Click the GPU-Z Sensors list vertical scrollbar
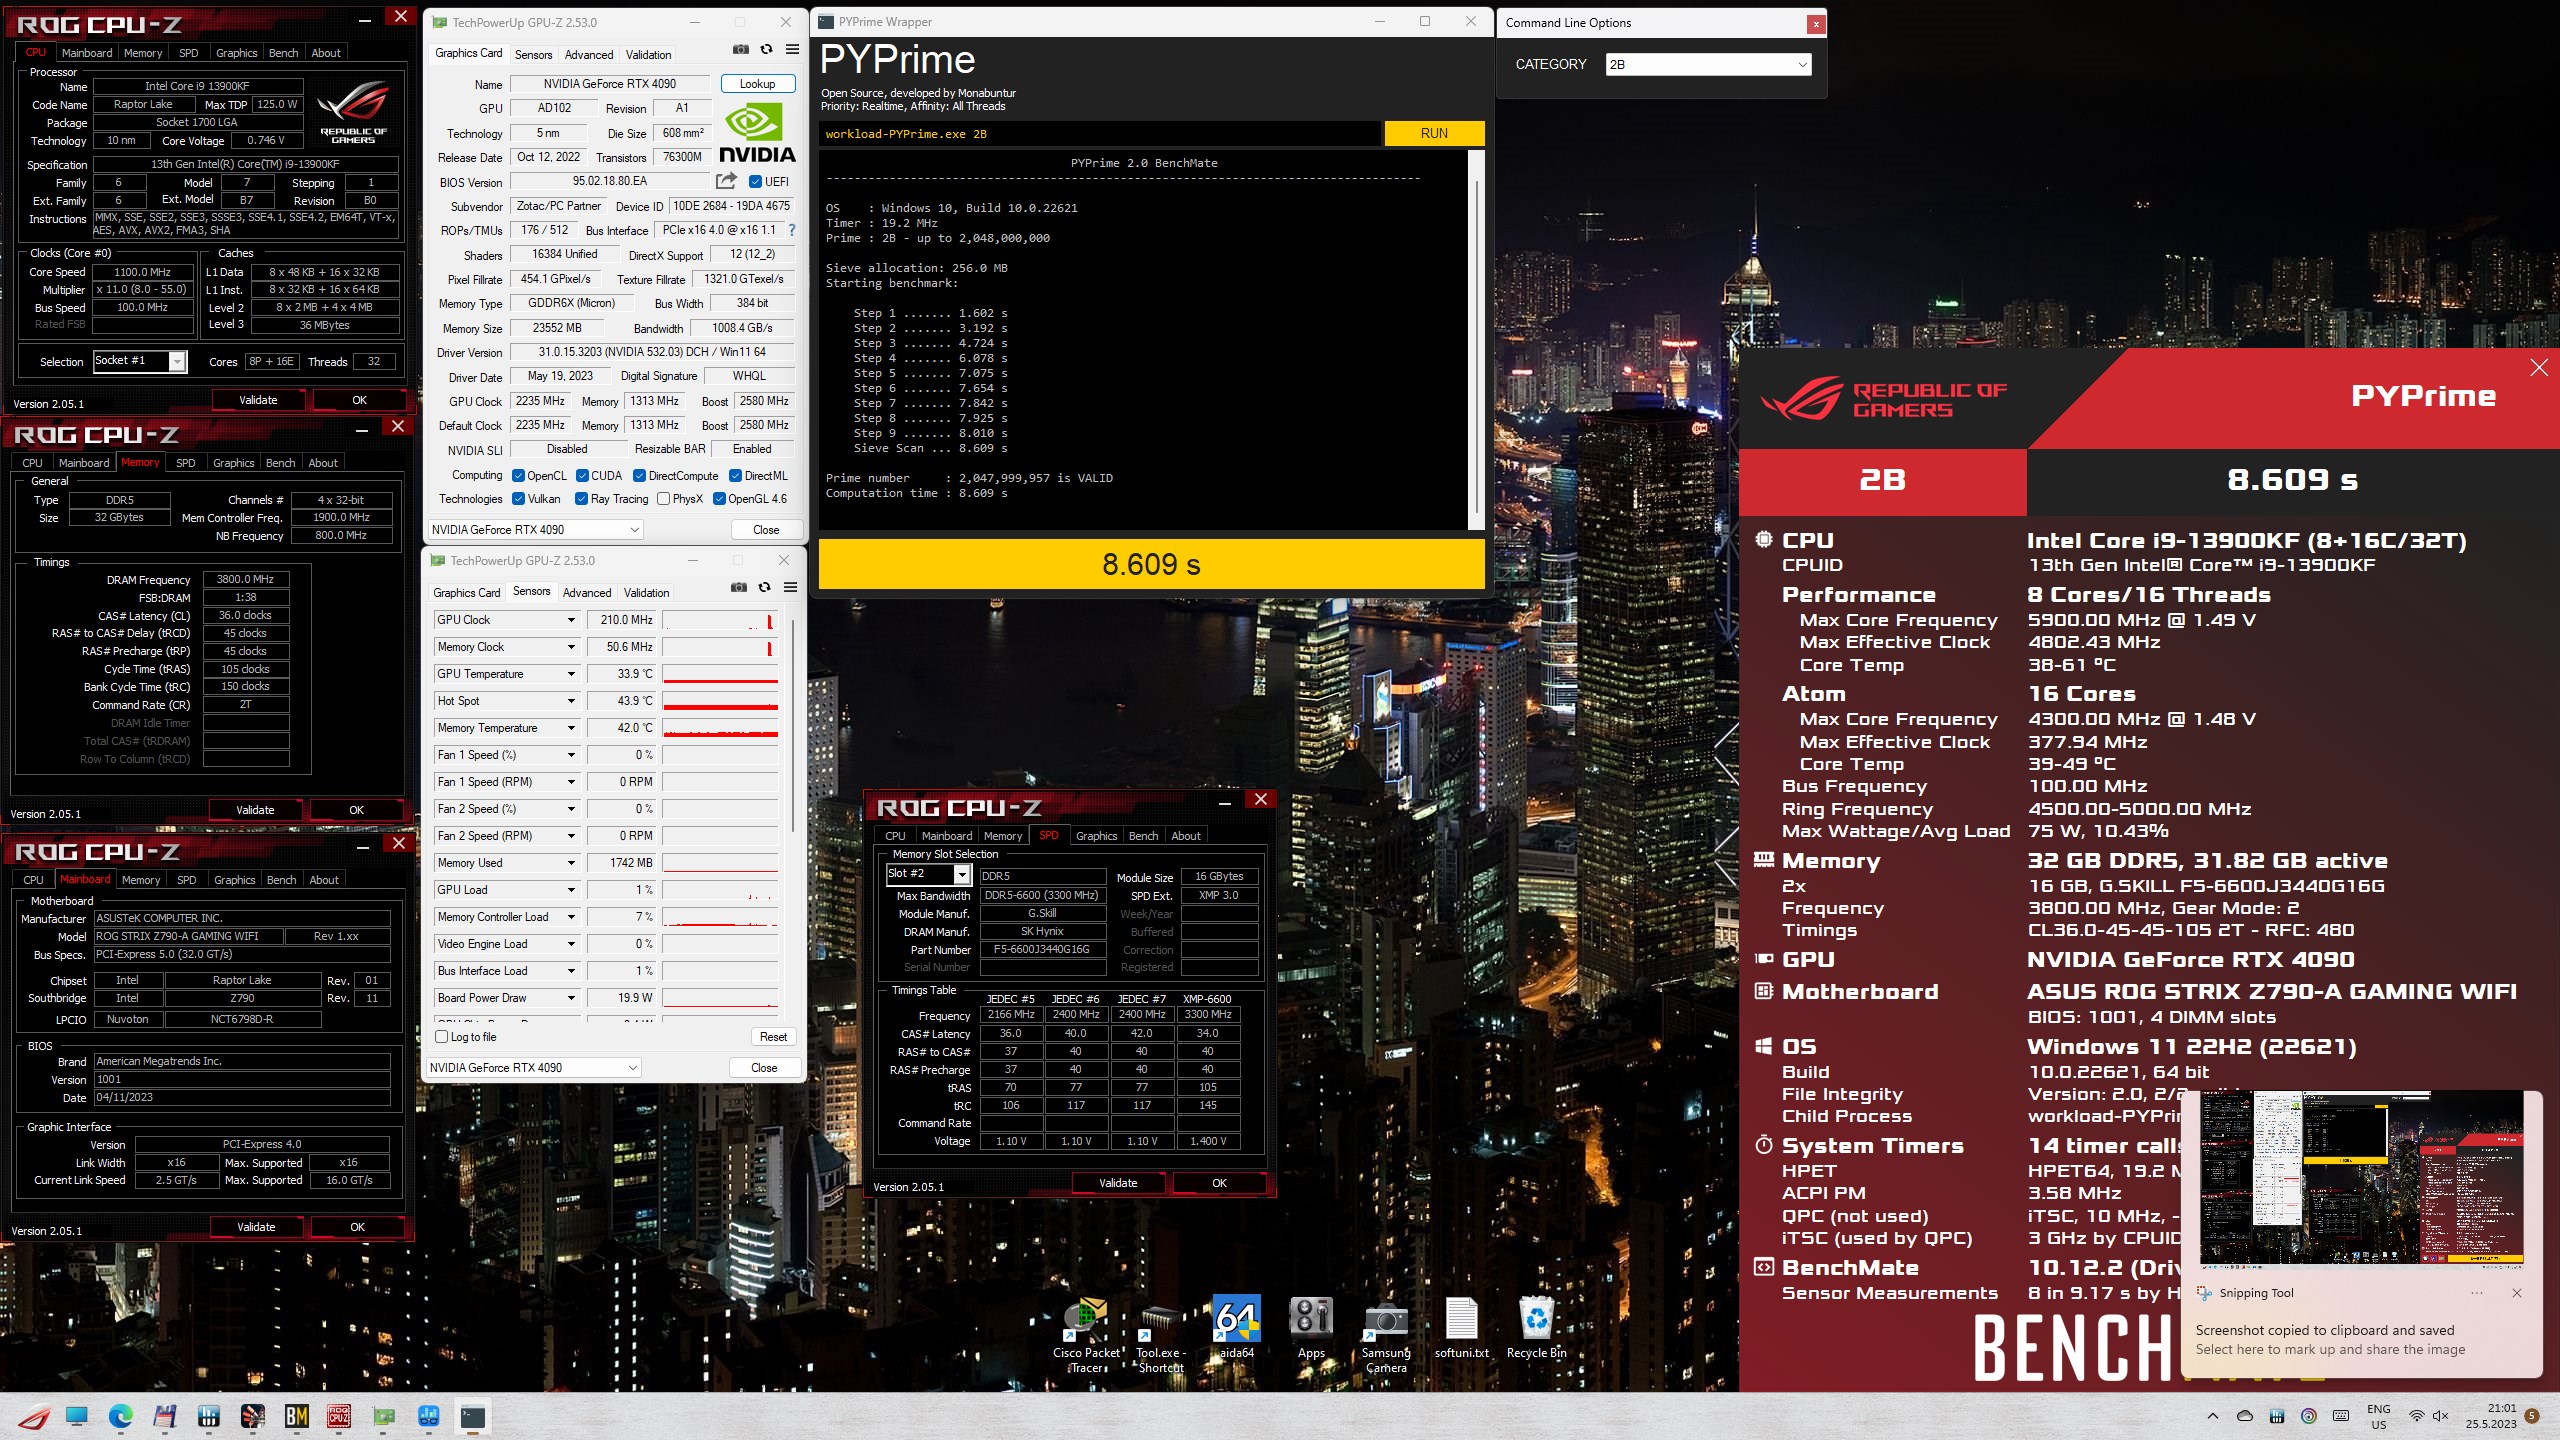 click(794, 726)
